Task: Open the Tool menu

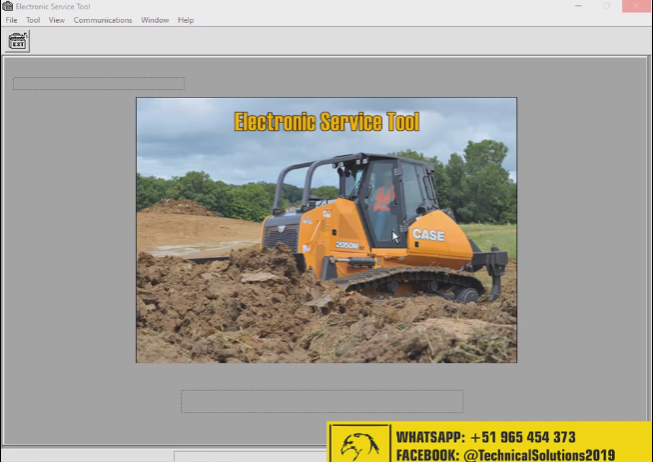Action: click(33, 20)
